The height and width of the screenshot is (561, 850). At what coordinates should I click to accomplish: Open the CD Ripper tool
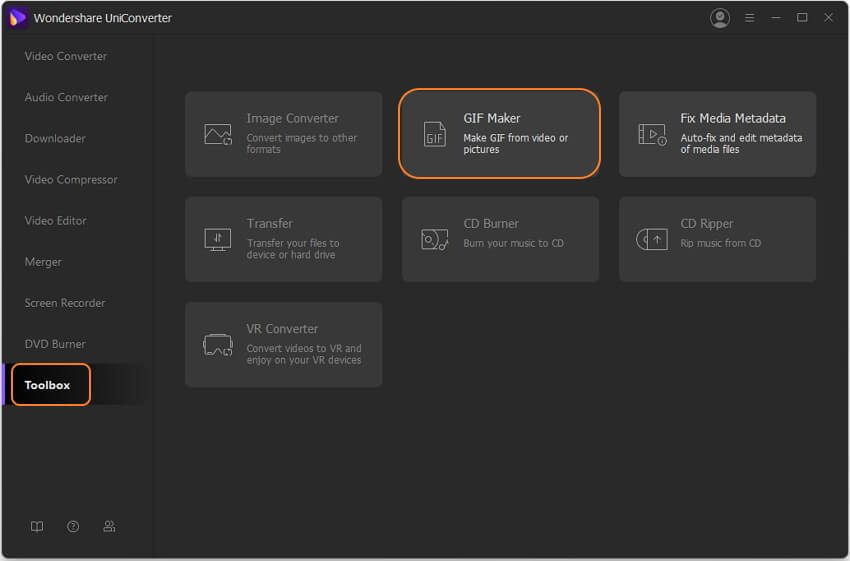(717, 239)
